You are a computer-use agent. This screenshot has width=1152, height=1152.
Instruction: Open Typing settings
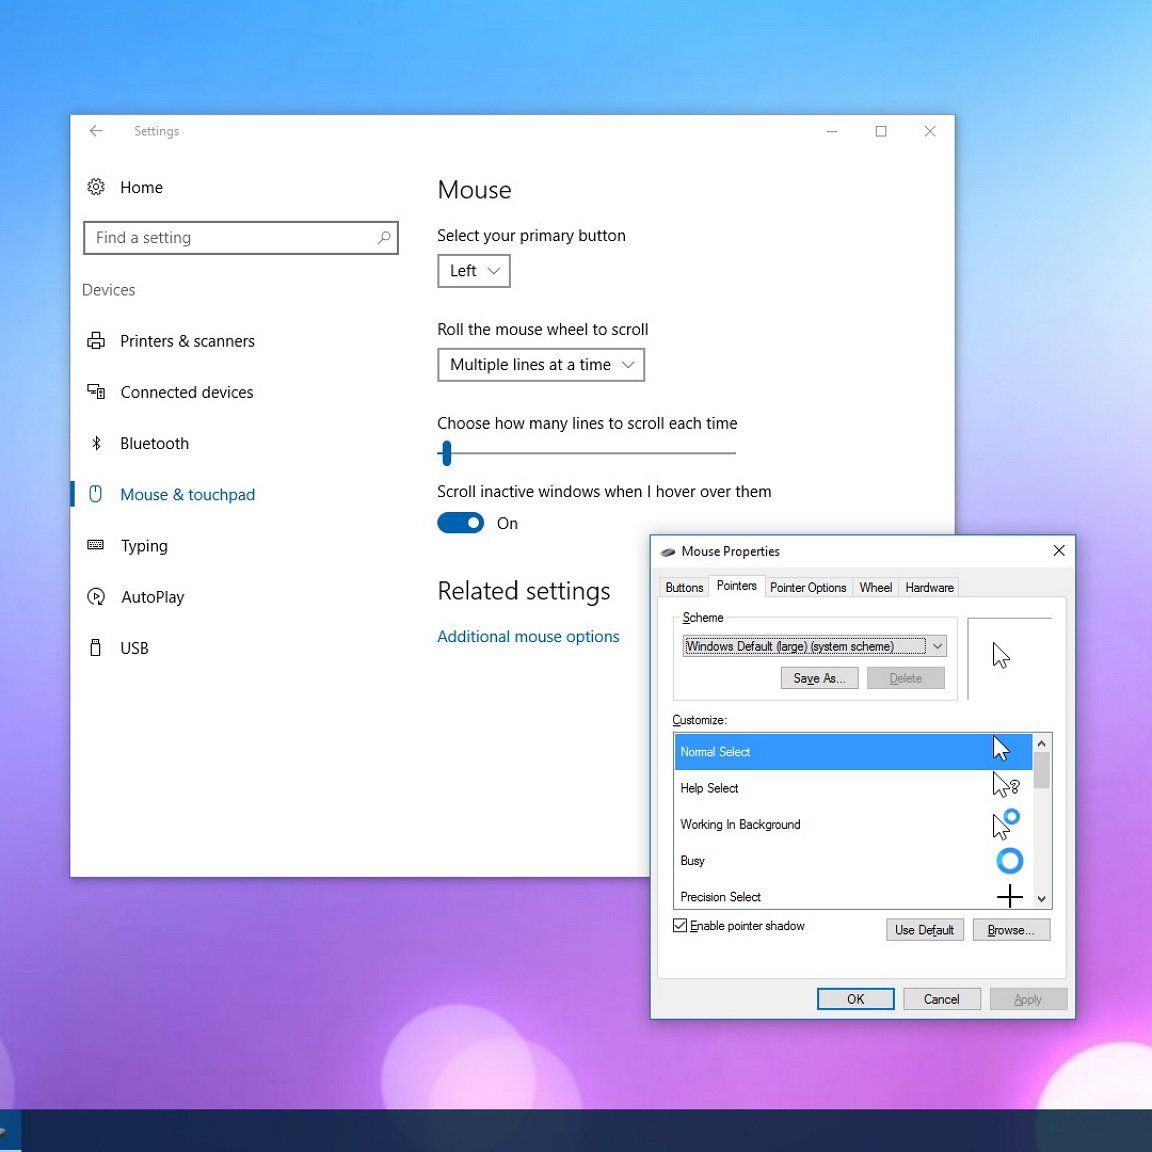pyautogui.click(x=144, y=546)
